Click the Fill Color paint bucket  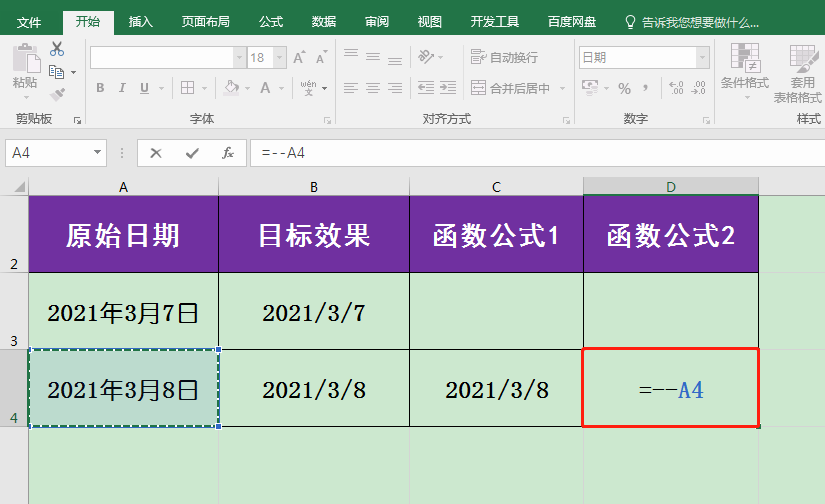(232, 87)
